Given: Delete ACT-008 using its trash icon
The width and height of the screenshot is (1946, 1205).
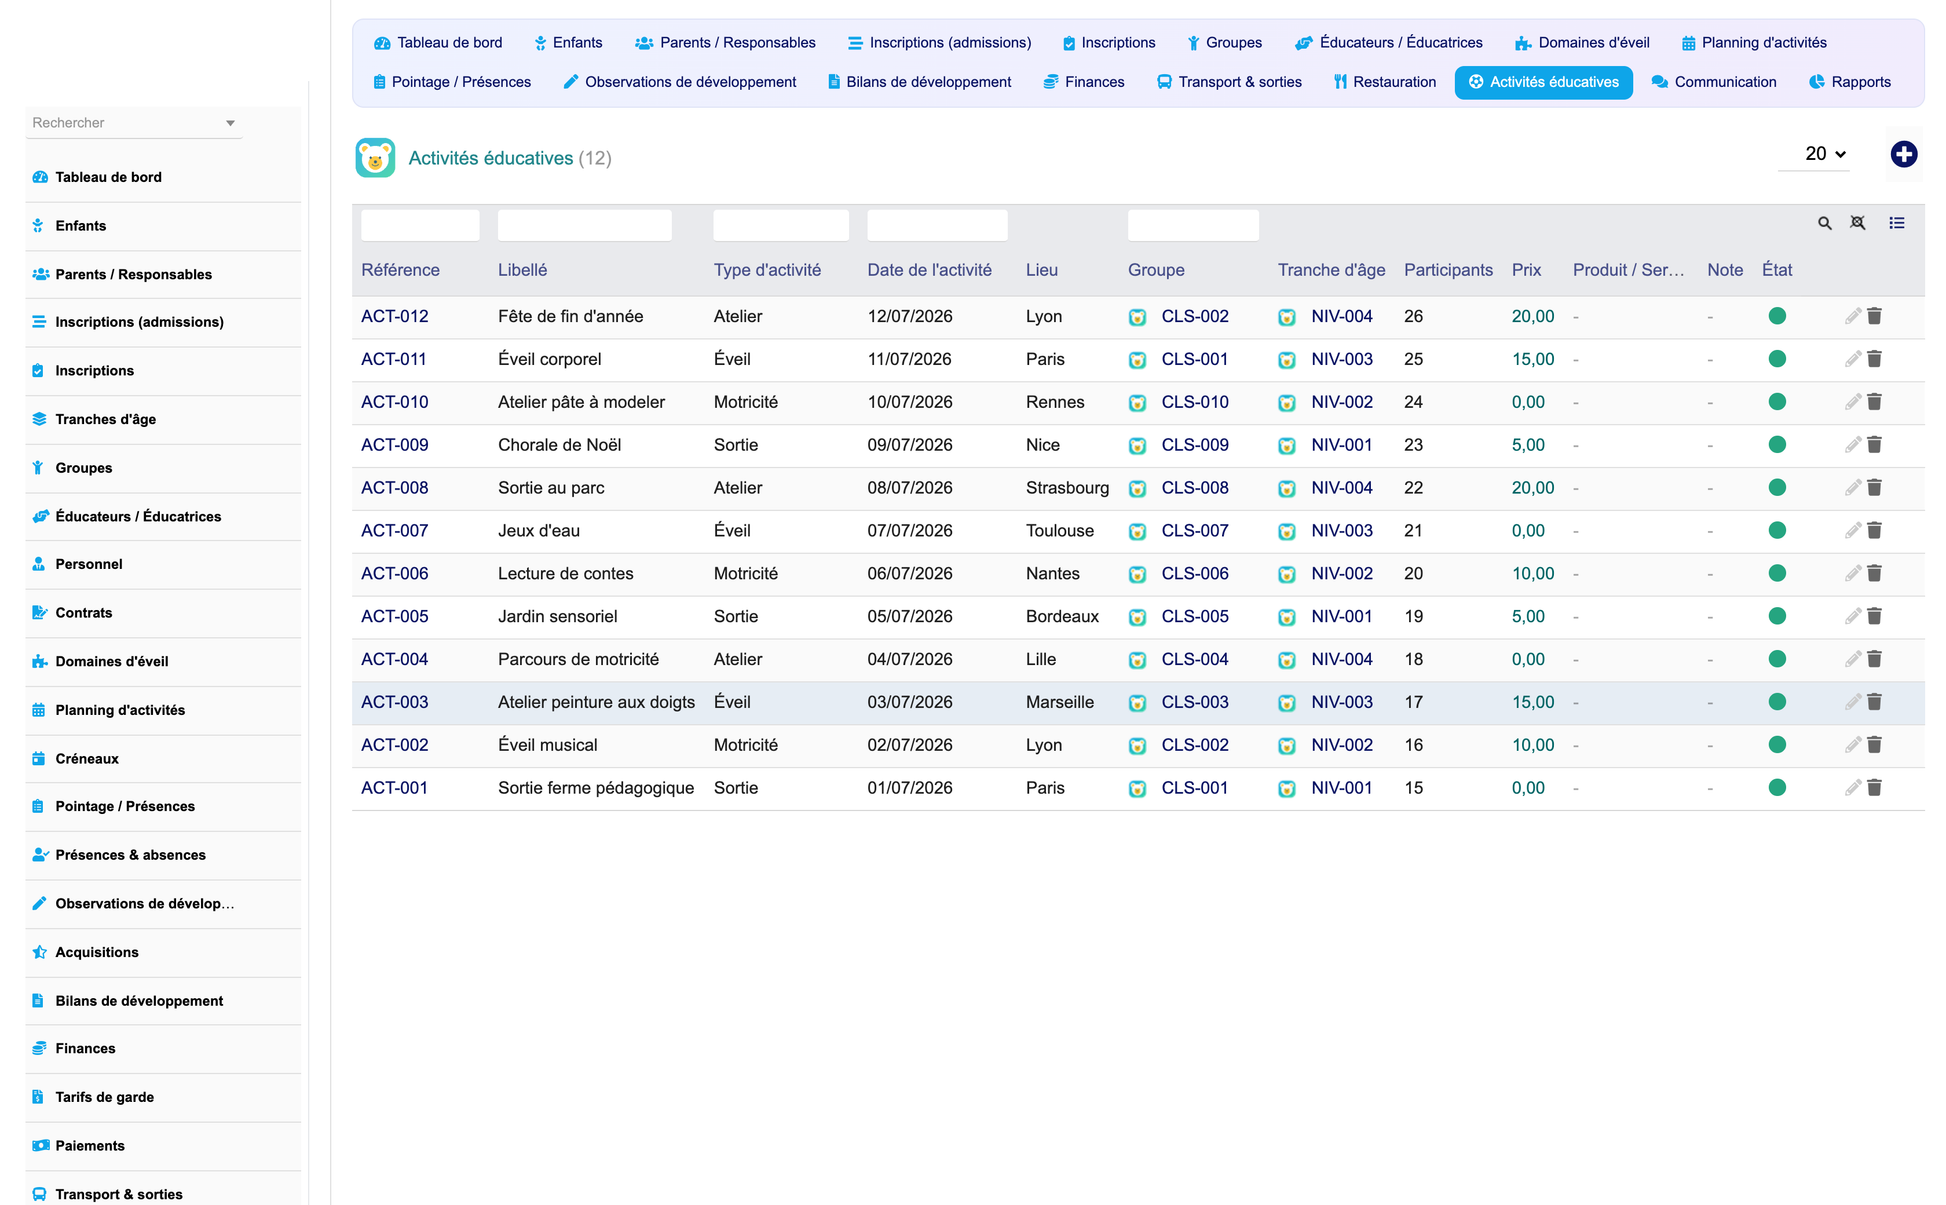Looking at the screenshot, I should 1874,488.
